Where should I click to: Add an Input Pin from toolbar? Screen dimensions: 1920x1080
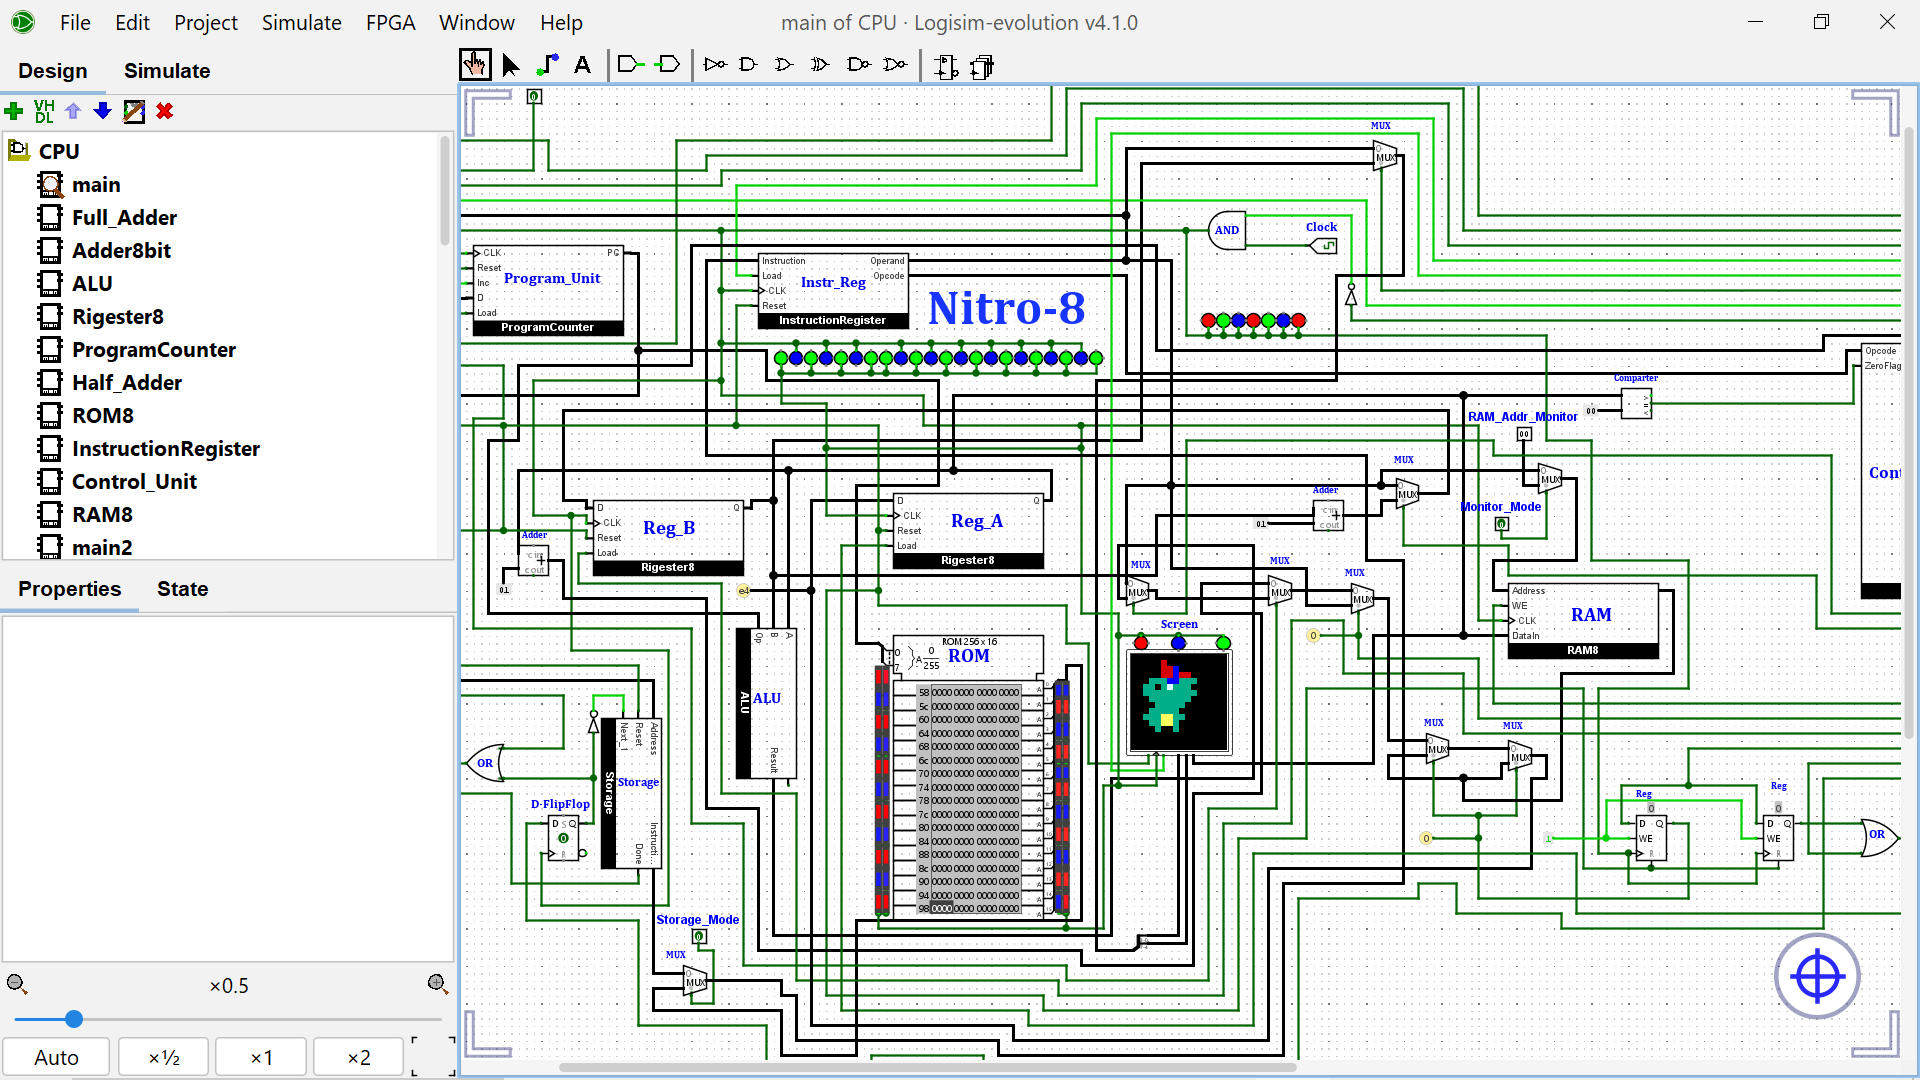(631, 66)
